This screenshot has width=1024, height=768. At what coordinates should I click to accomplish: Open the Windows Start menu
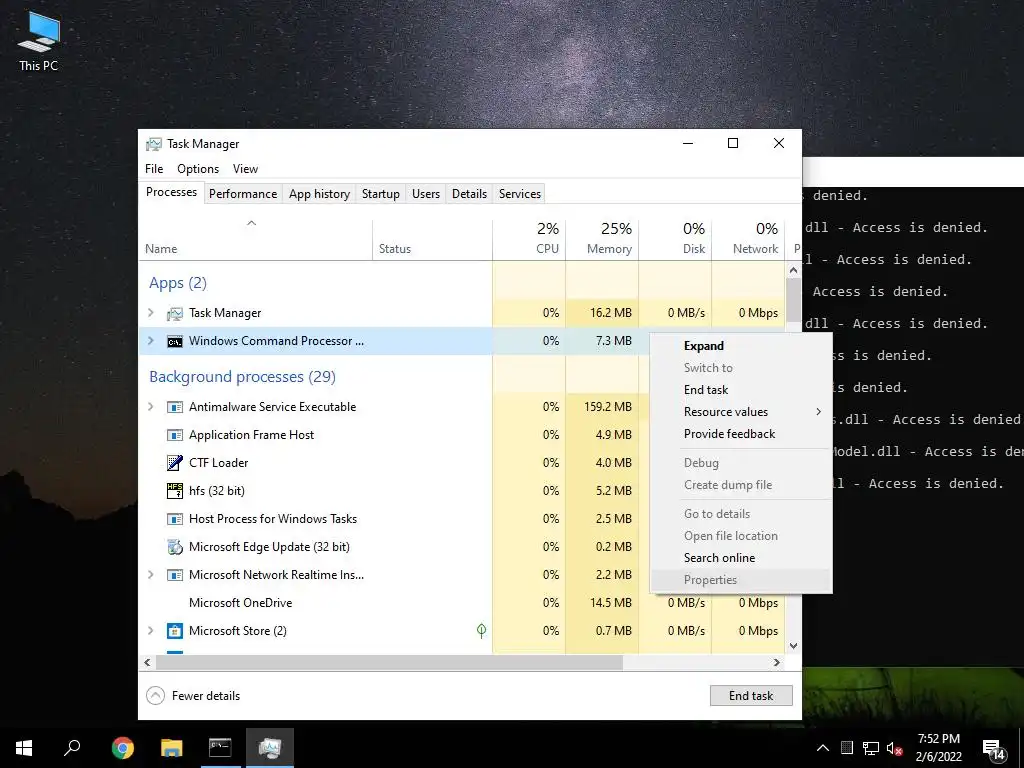24,748
